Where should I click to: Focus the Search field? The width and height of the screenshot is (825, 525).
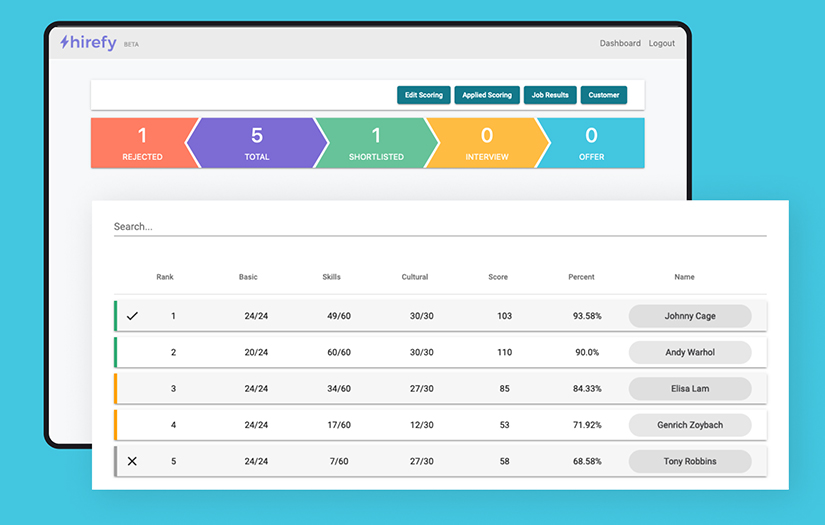pyautogui.click(x=440, y=227)
